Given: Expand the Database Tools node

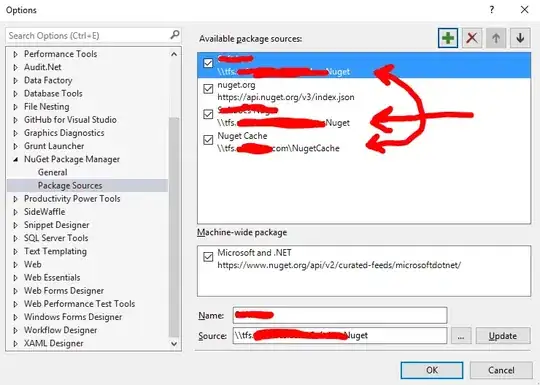Looking at the screenshot, I should click(15, 94).
